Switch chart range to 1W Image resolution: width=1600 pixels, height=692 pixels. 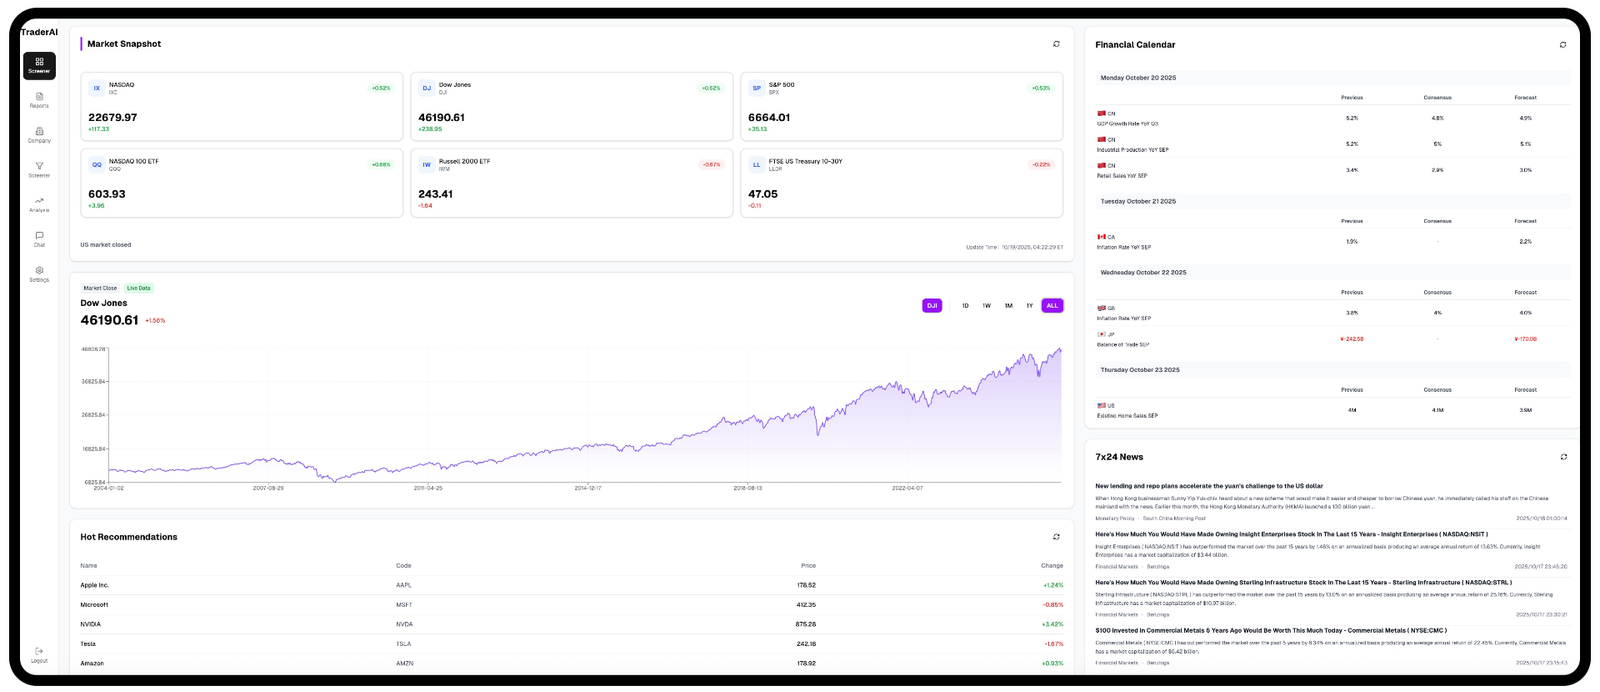click(x=986, y=306)
